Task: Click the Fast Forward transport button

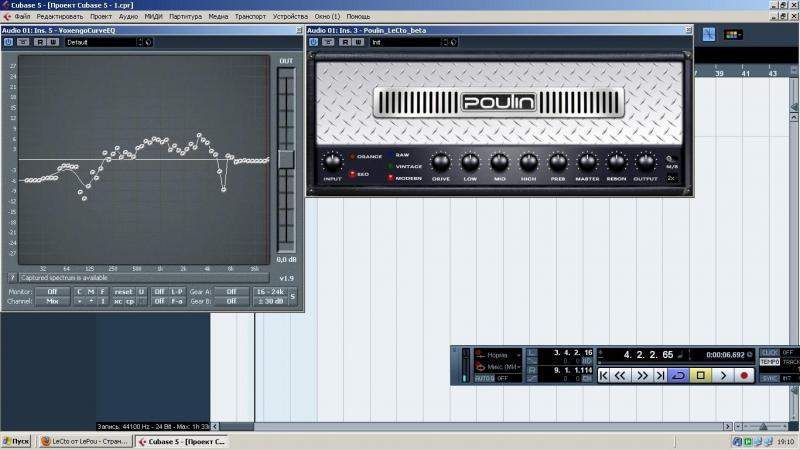Action: (641, 375)
